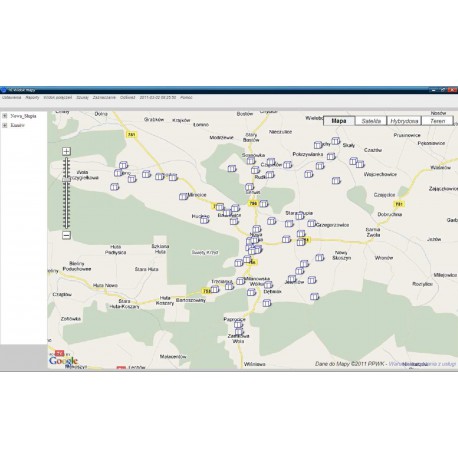Click the node marker overlapping Stara Słupia label
Viewport: 458px width, 458px height.
tap(300, 216)
